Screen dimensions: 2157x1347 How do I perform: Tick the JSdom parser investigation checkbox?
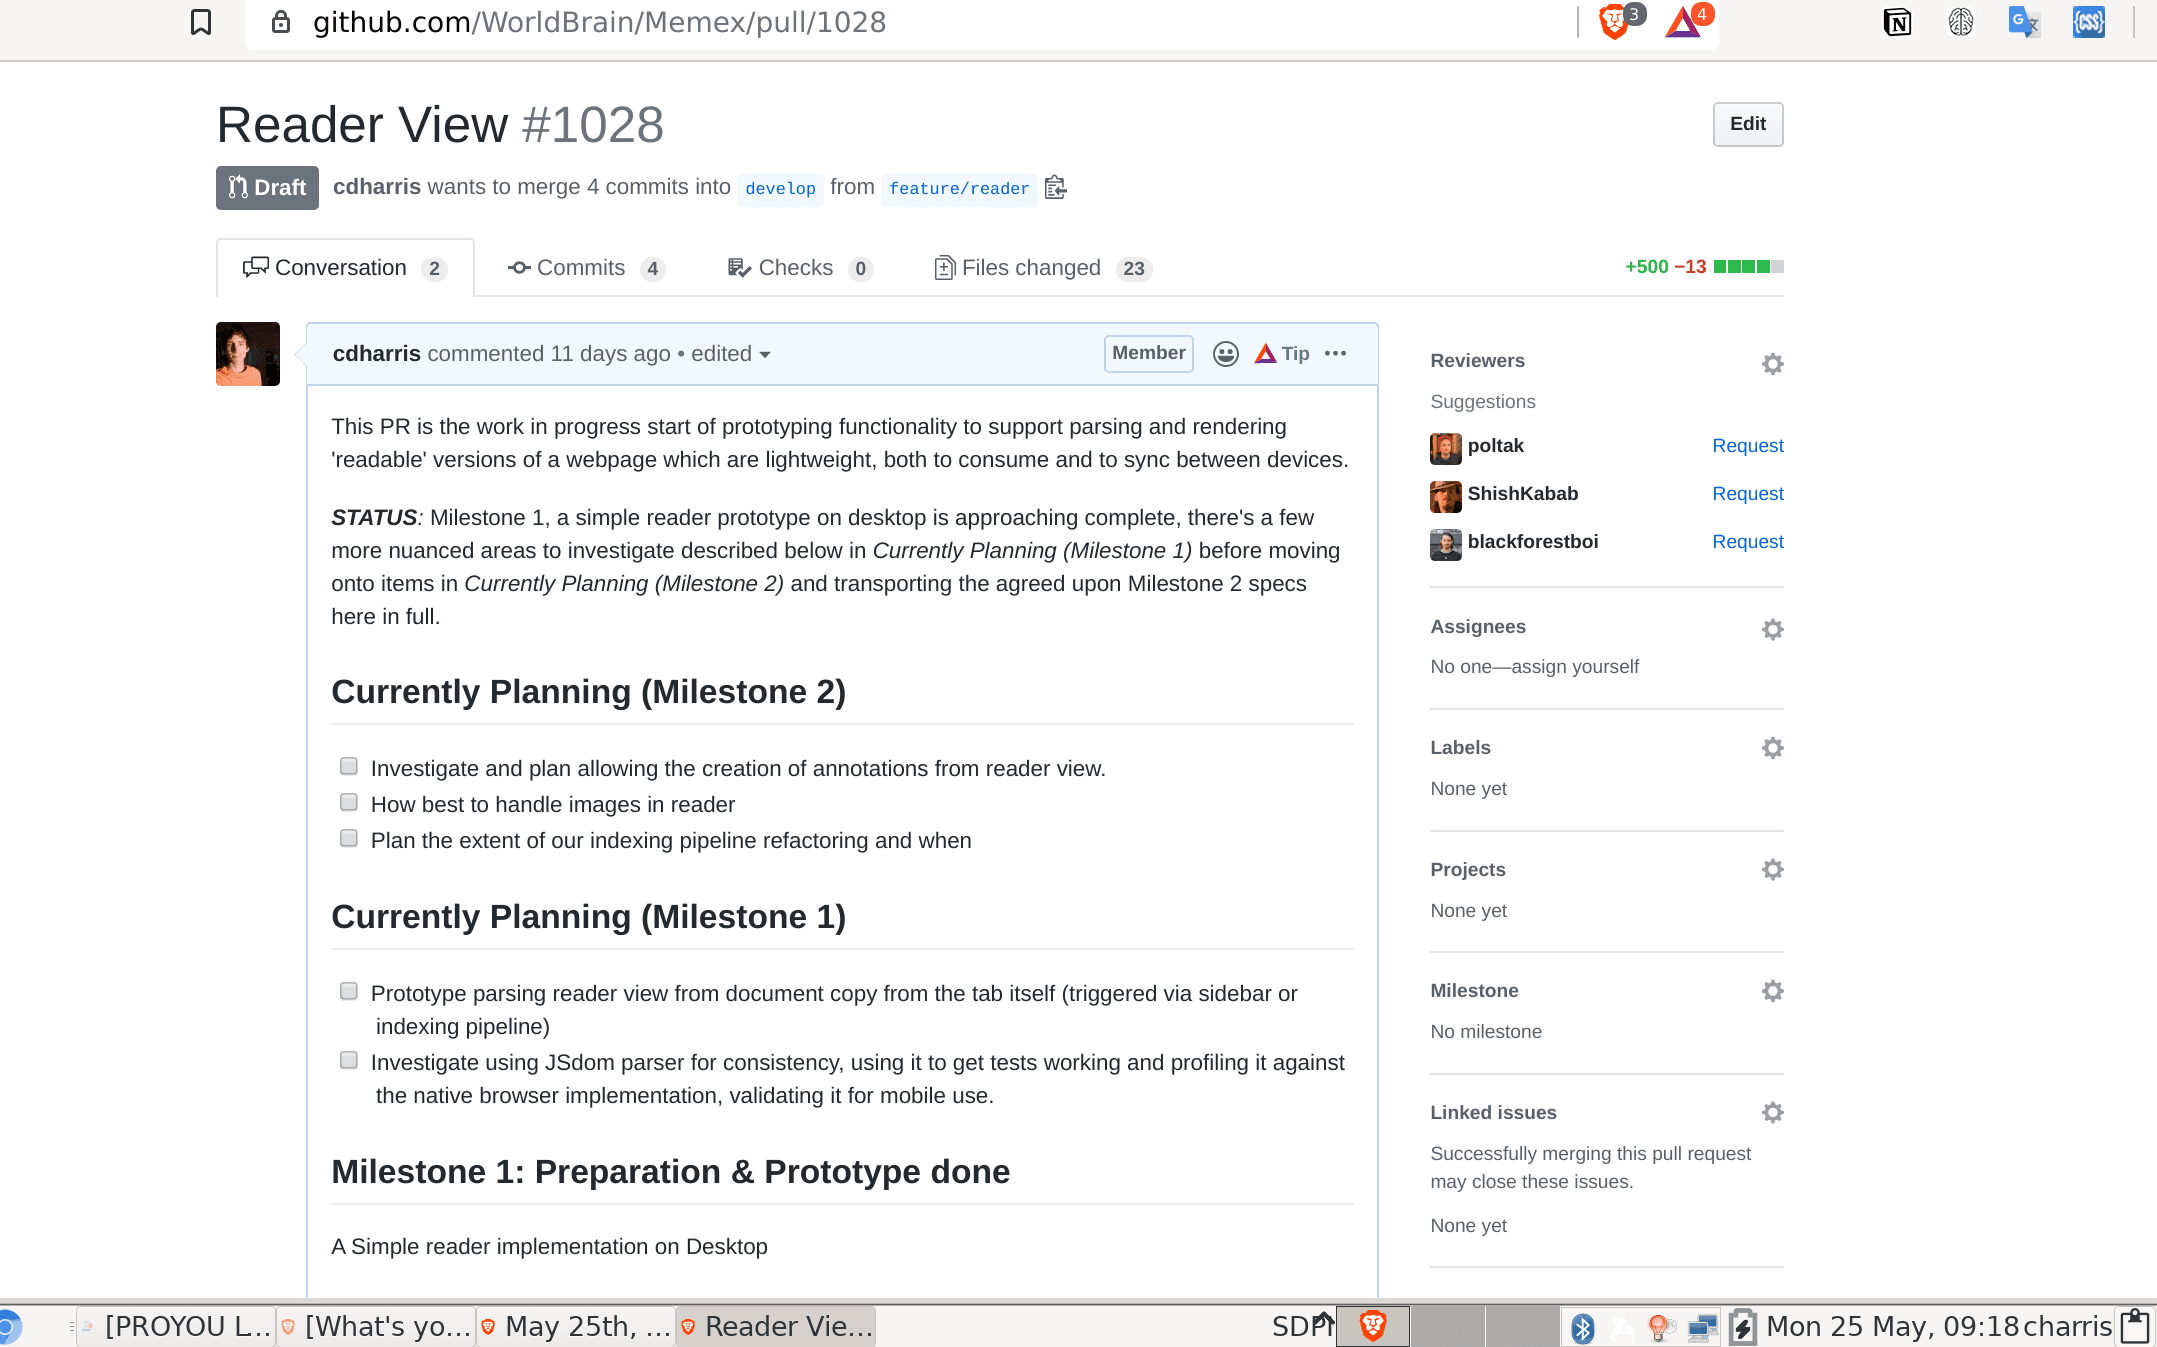click(x=349, y=1061)
